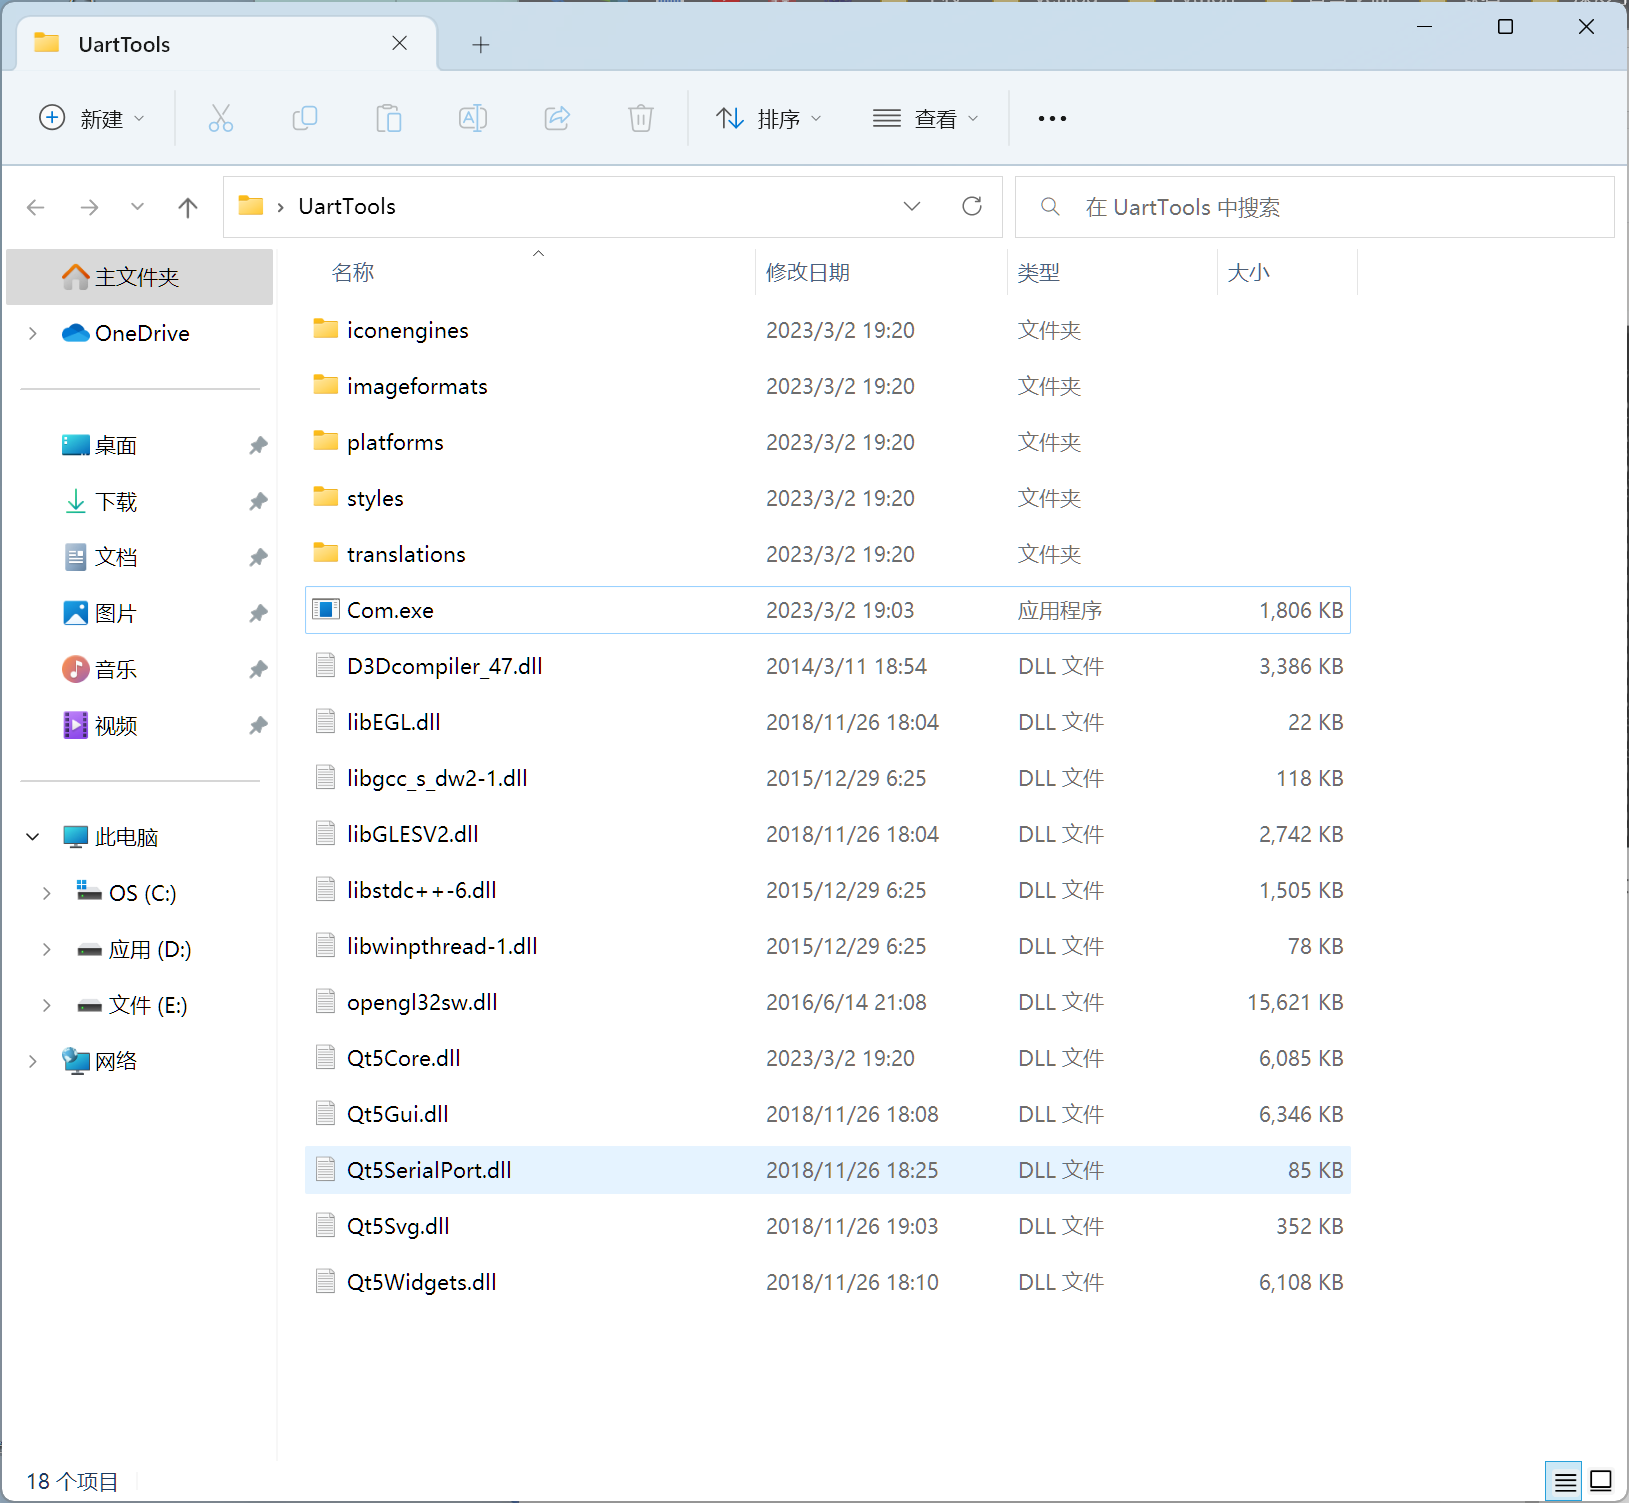Select the styles folder
This screenshot has height=1503, width=1629.
pos(828,498)
